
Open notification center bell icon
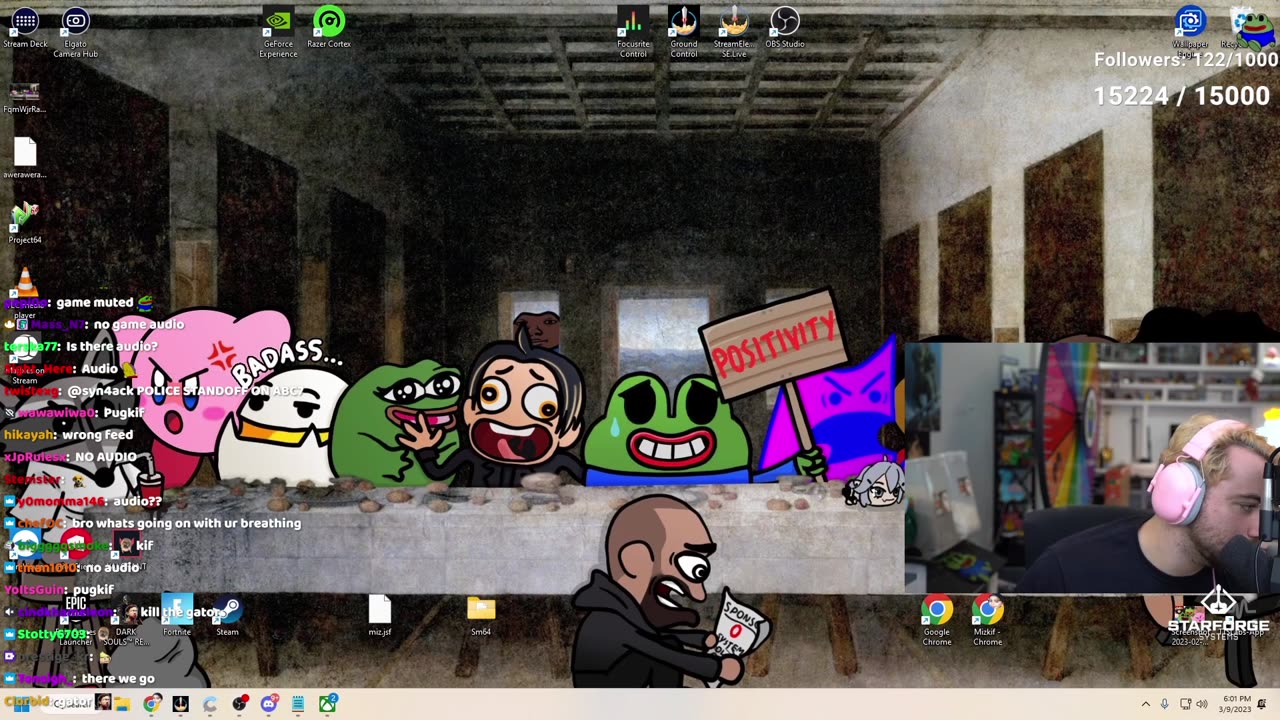point(1261,704)
